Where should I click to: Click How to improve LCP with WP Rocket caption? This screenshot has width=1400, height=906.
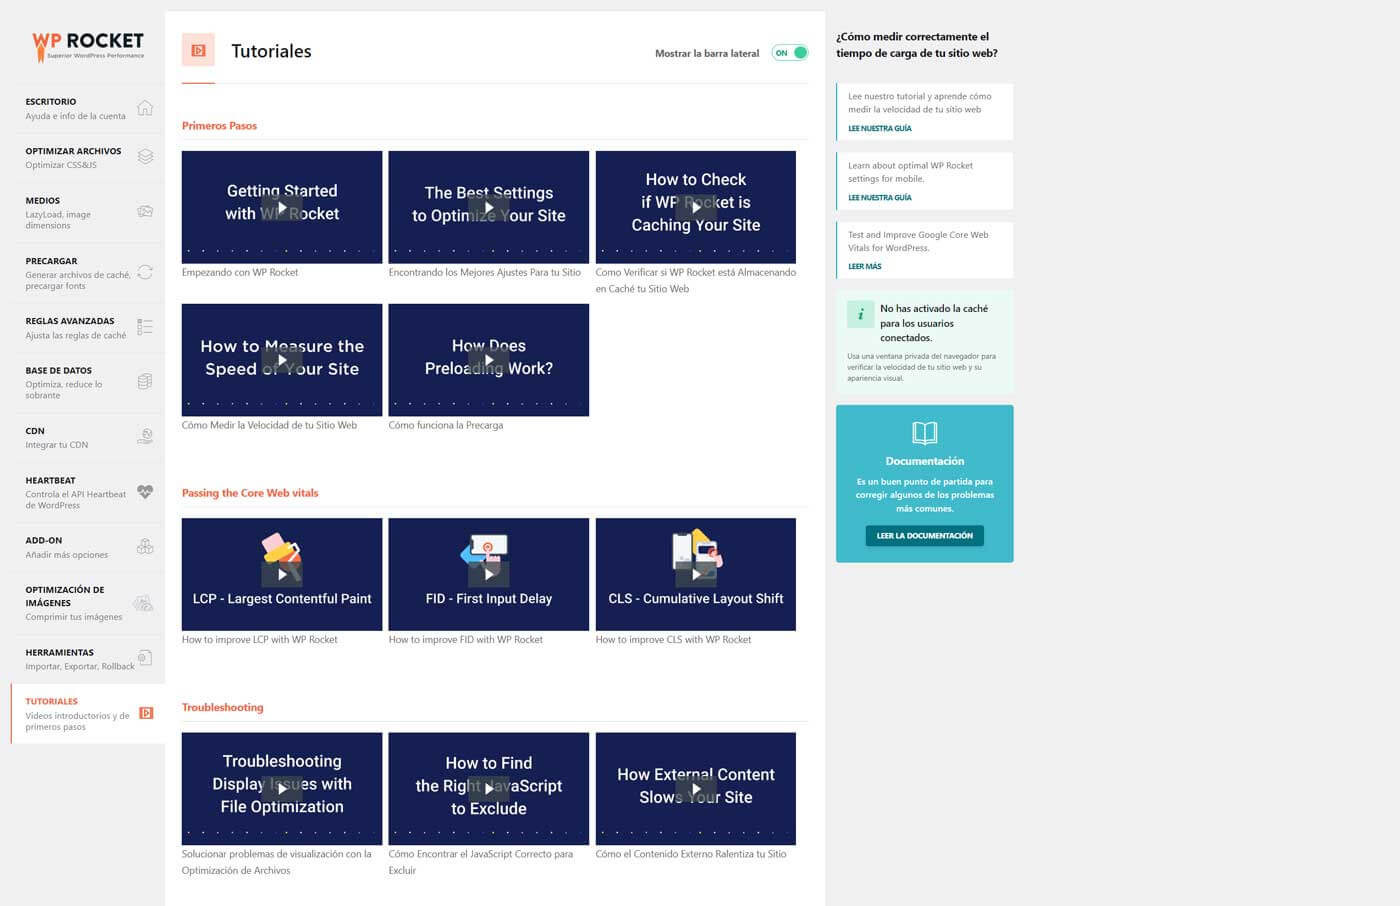pyautogui.click(x=260, y=639)
